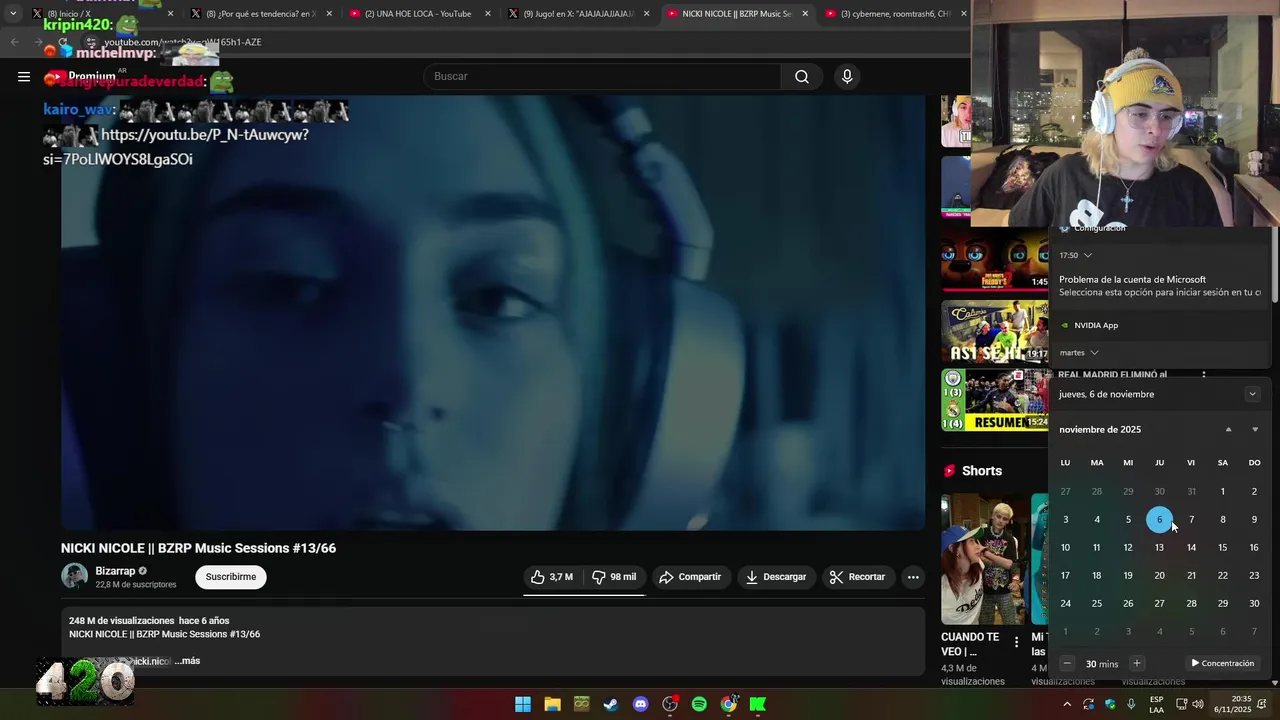Open the CUANDO TE VEO short
The width and height of the screenshot is (1280, 720).
click(x=983, y=559)
